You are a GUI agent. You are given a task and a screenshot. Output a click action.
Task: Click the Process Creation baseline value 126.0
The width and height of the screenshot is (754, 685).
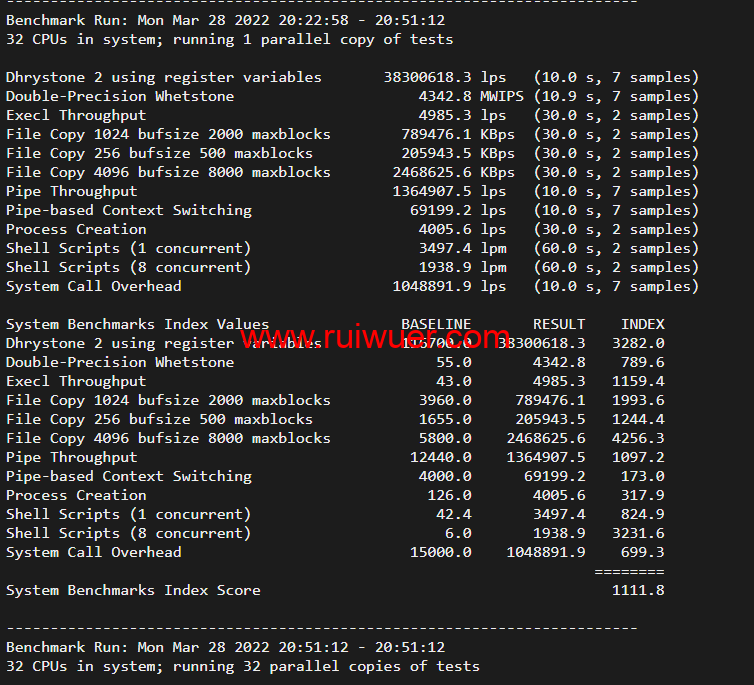449,495
